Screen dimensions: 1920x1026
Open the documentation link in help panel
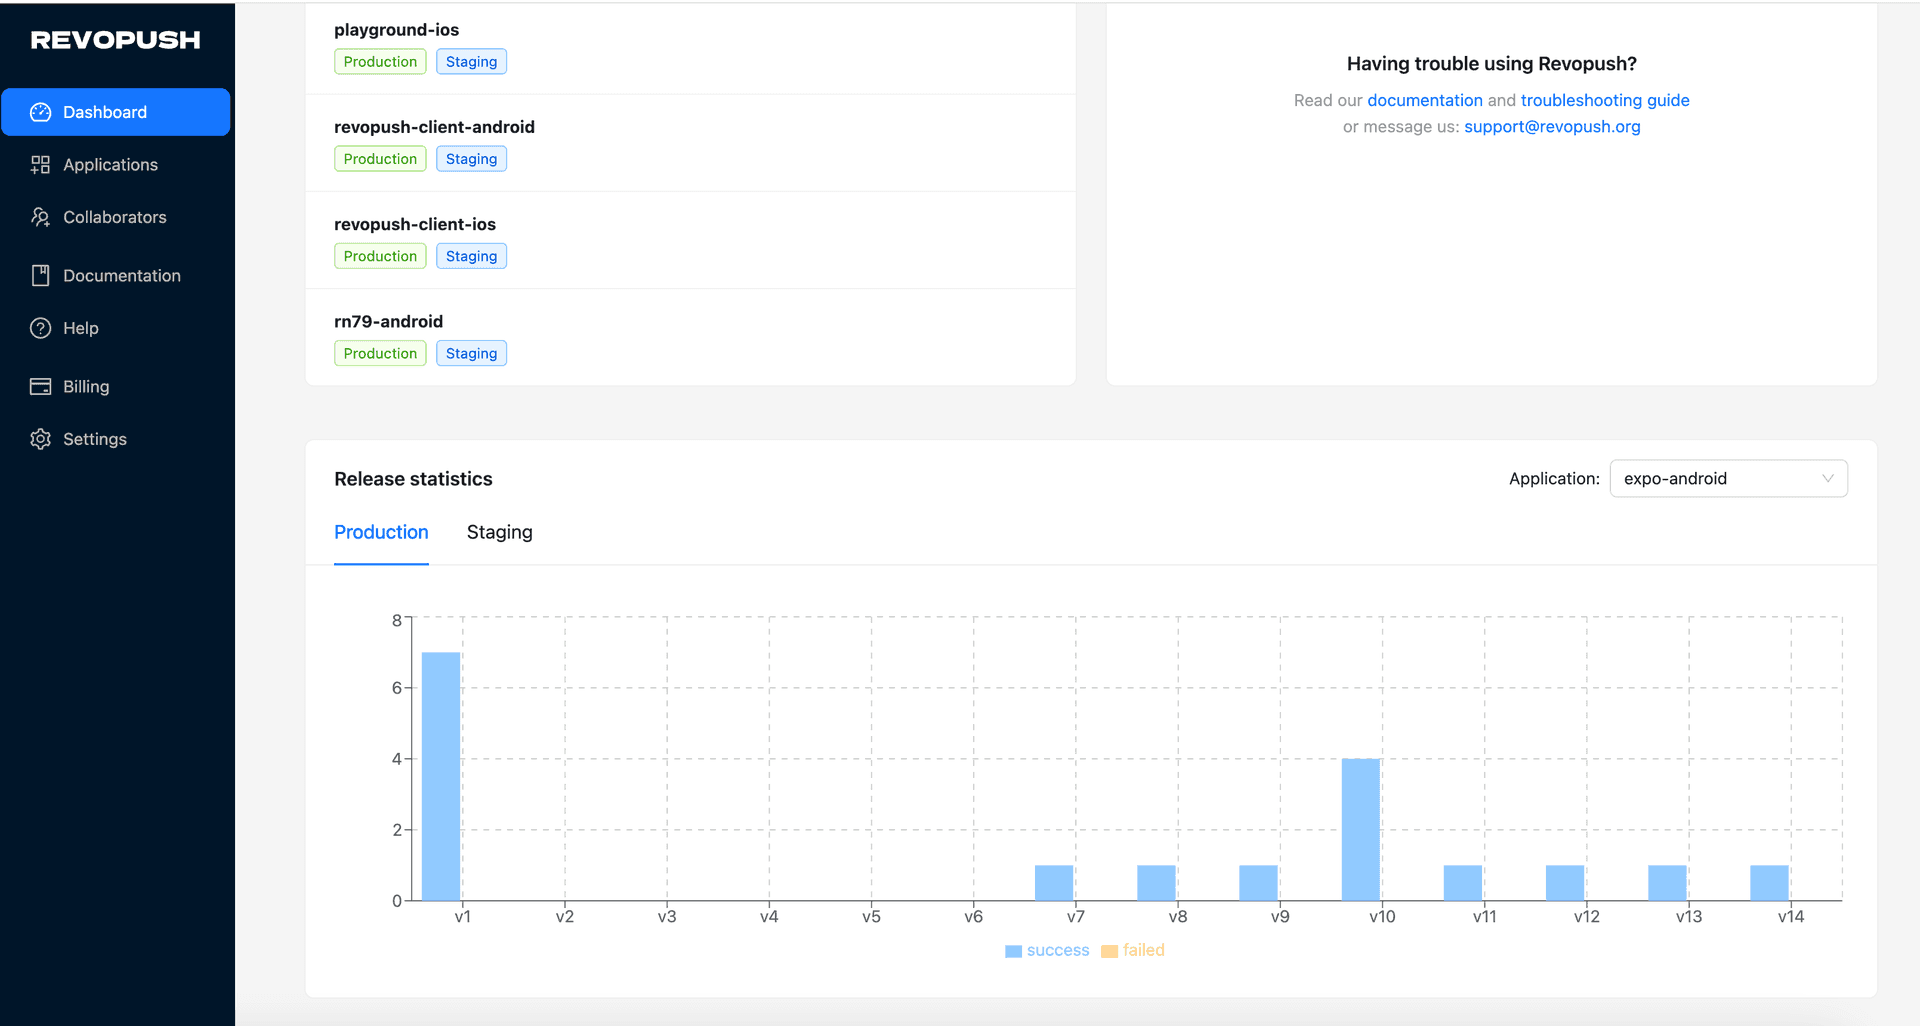point(1424,100)
